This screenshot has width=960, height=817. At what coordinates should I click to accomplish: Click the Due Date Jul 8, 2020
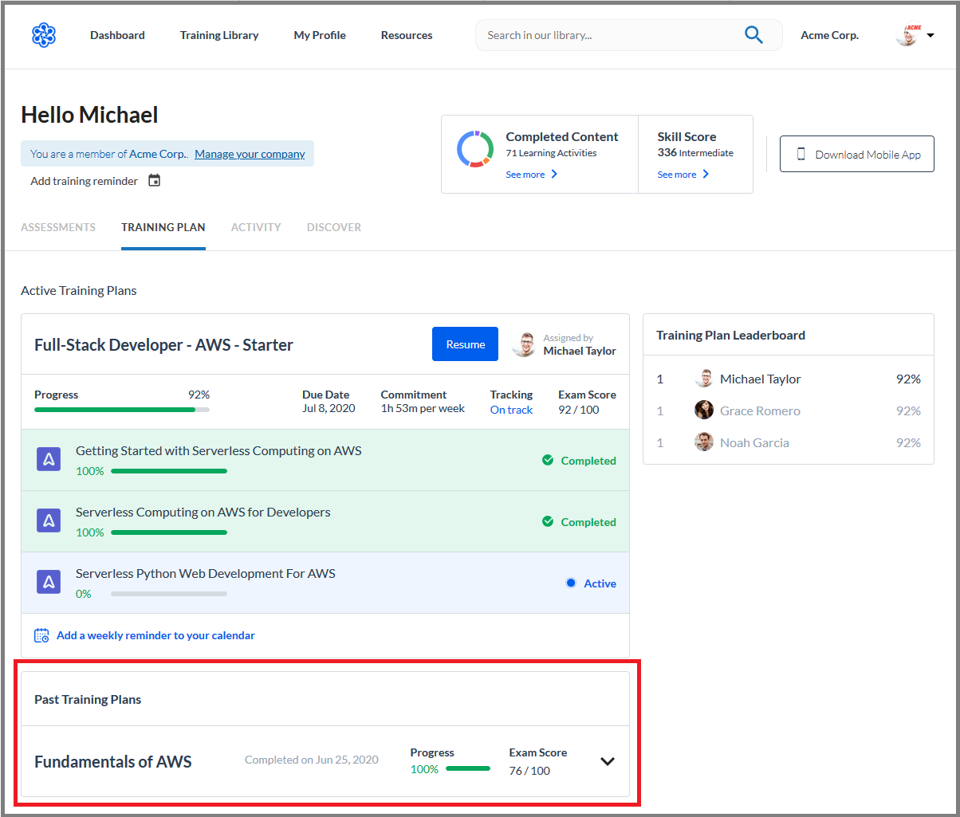click(328, 408)
